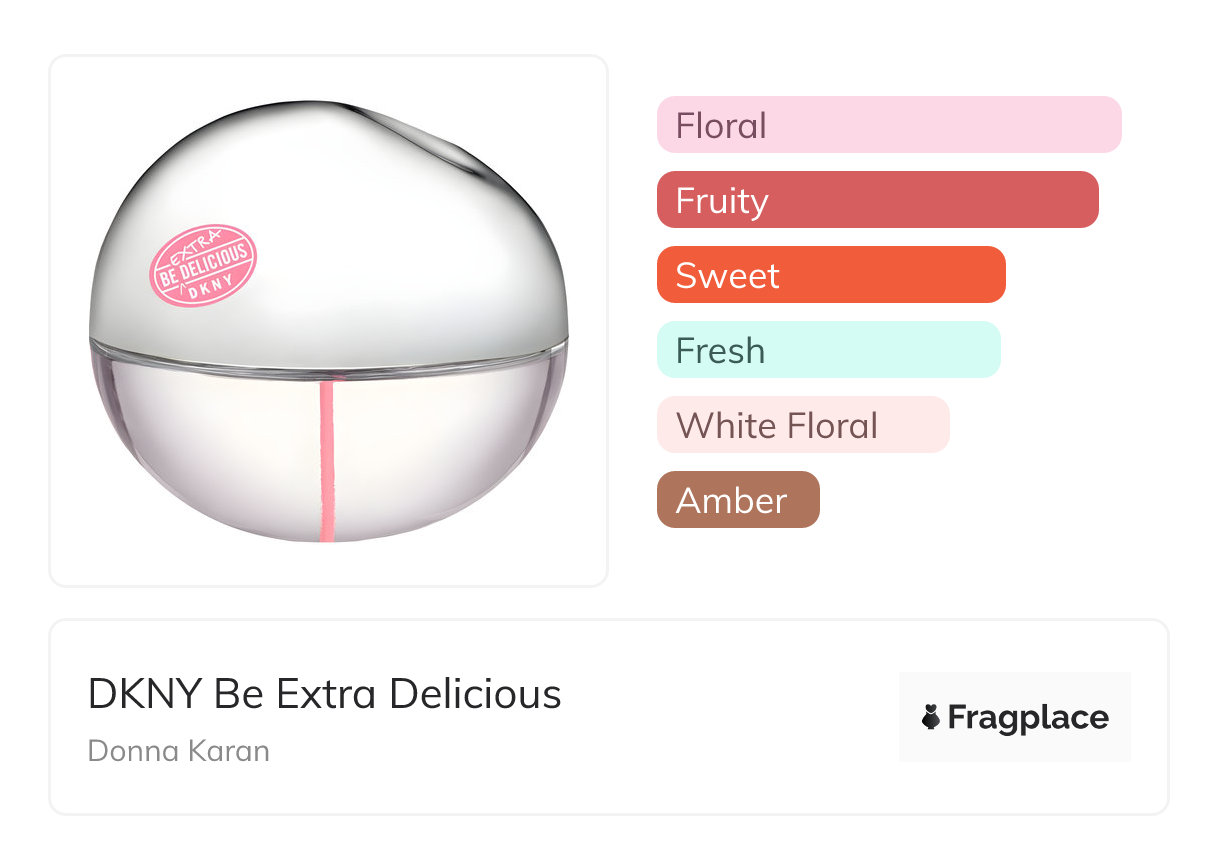
Task: Select the White Floral accord bar
Action: [802, 425]
